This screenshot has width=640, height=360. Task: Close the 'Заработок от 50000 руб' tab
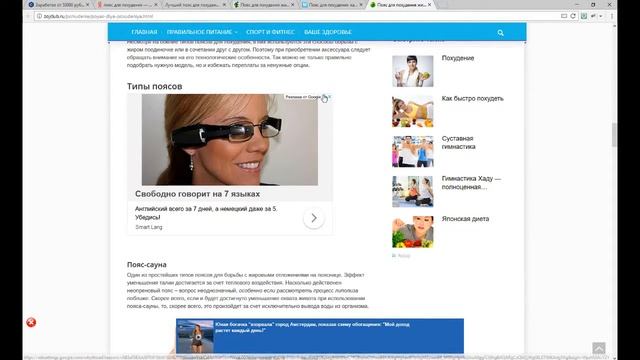87,5
